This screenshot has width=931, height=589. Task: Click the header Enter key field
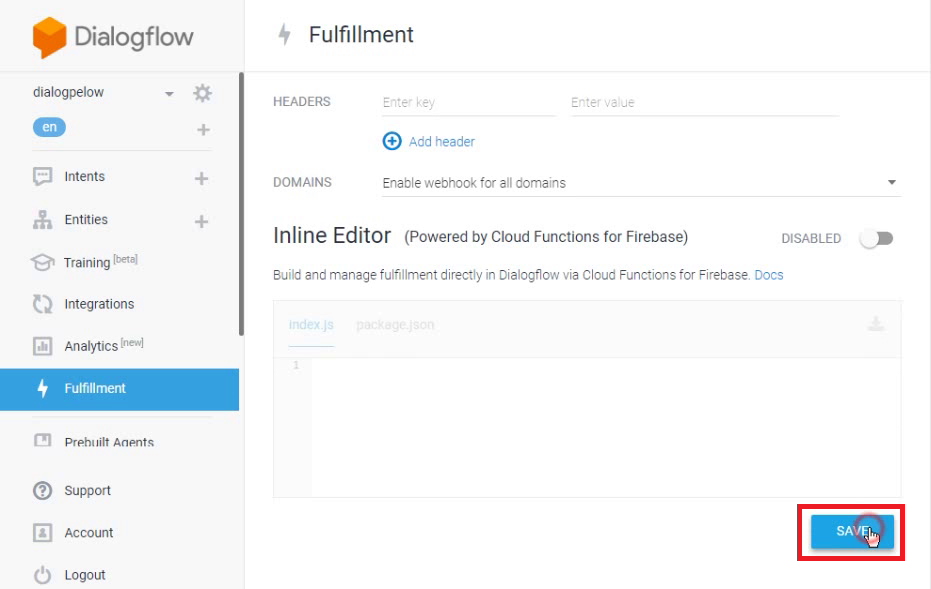click(467, 102)
